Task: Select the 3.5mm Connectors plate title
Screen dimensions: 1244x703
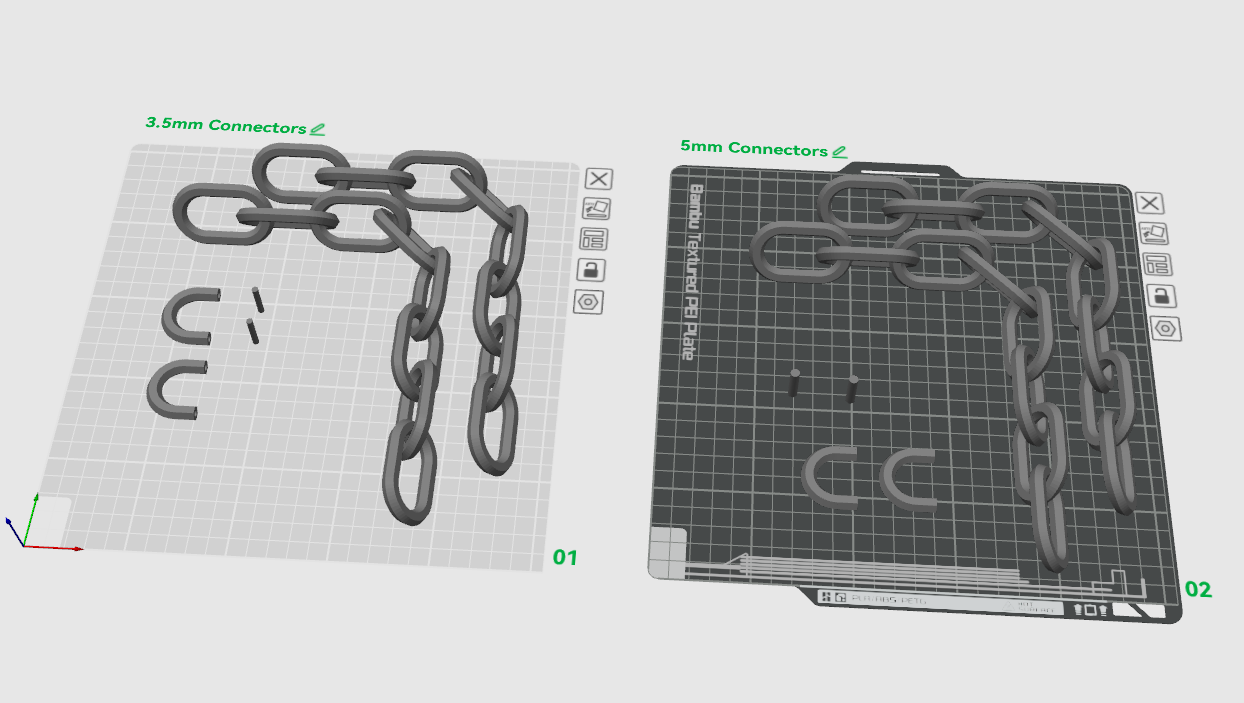Action: coord(226,126)
